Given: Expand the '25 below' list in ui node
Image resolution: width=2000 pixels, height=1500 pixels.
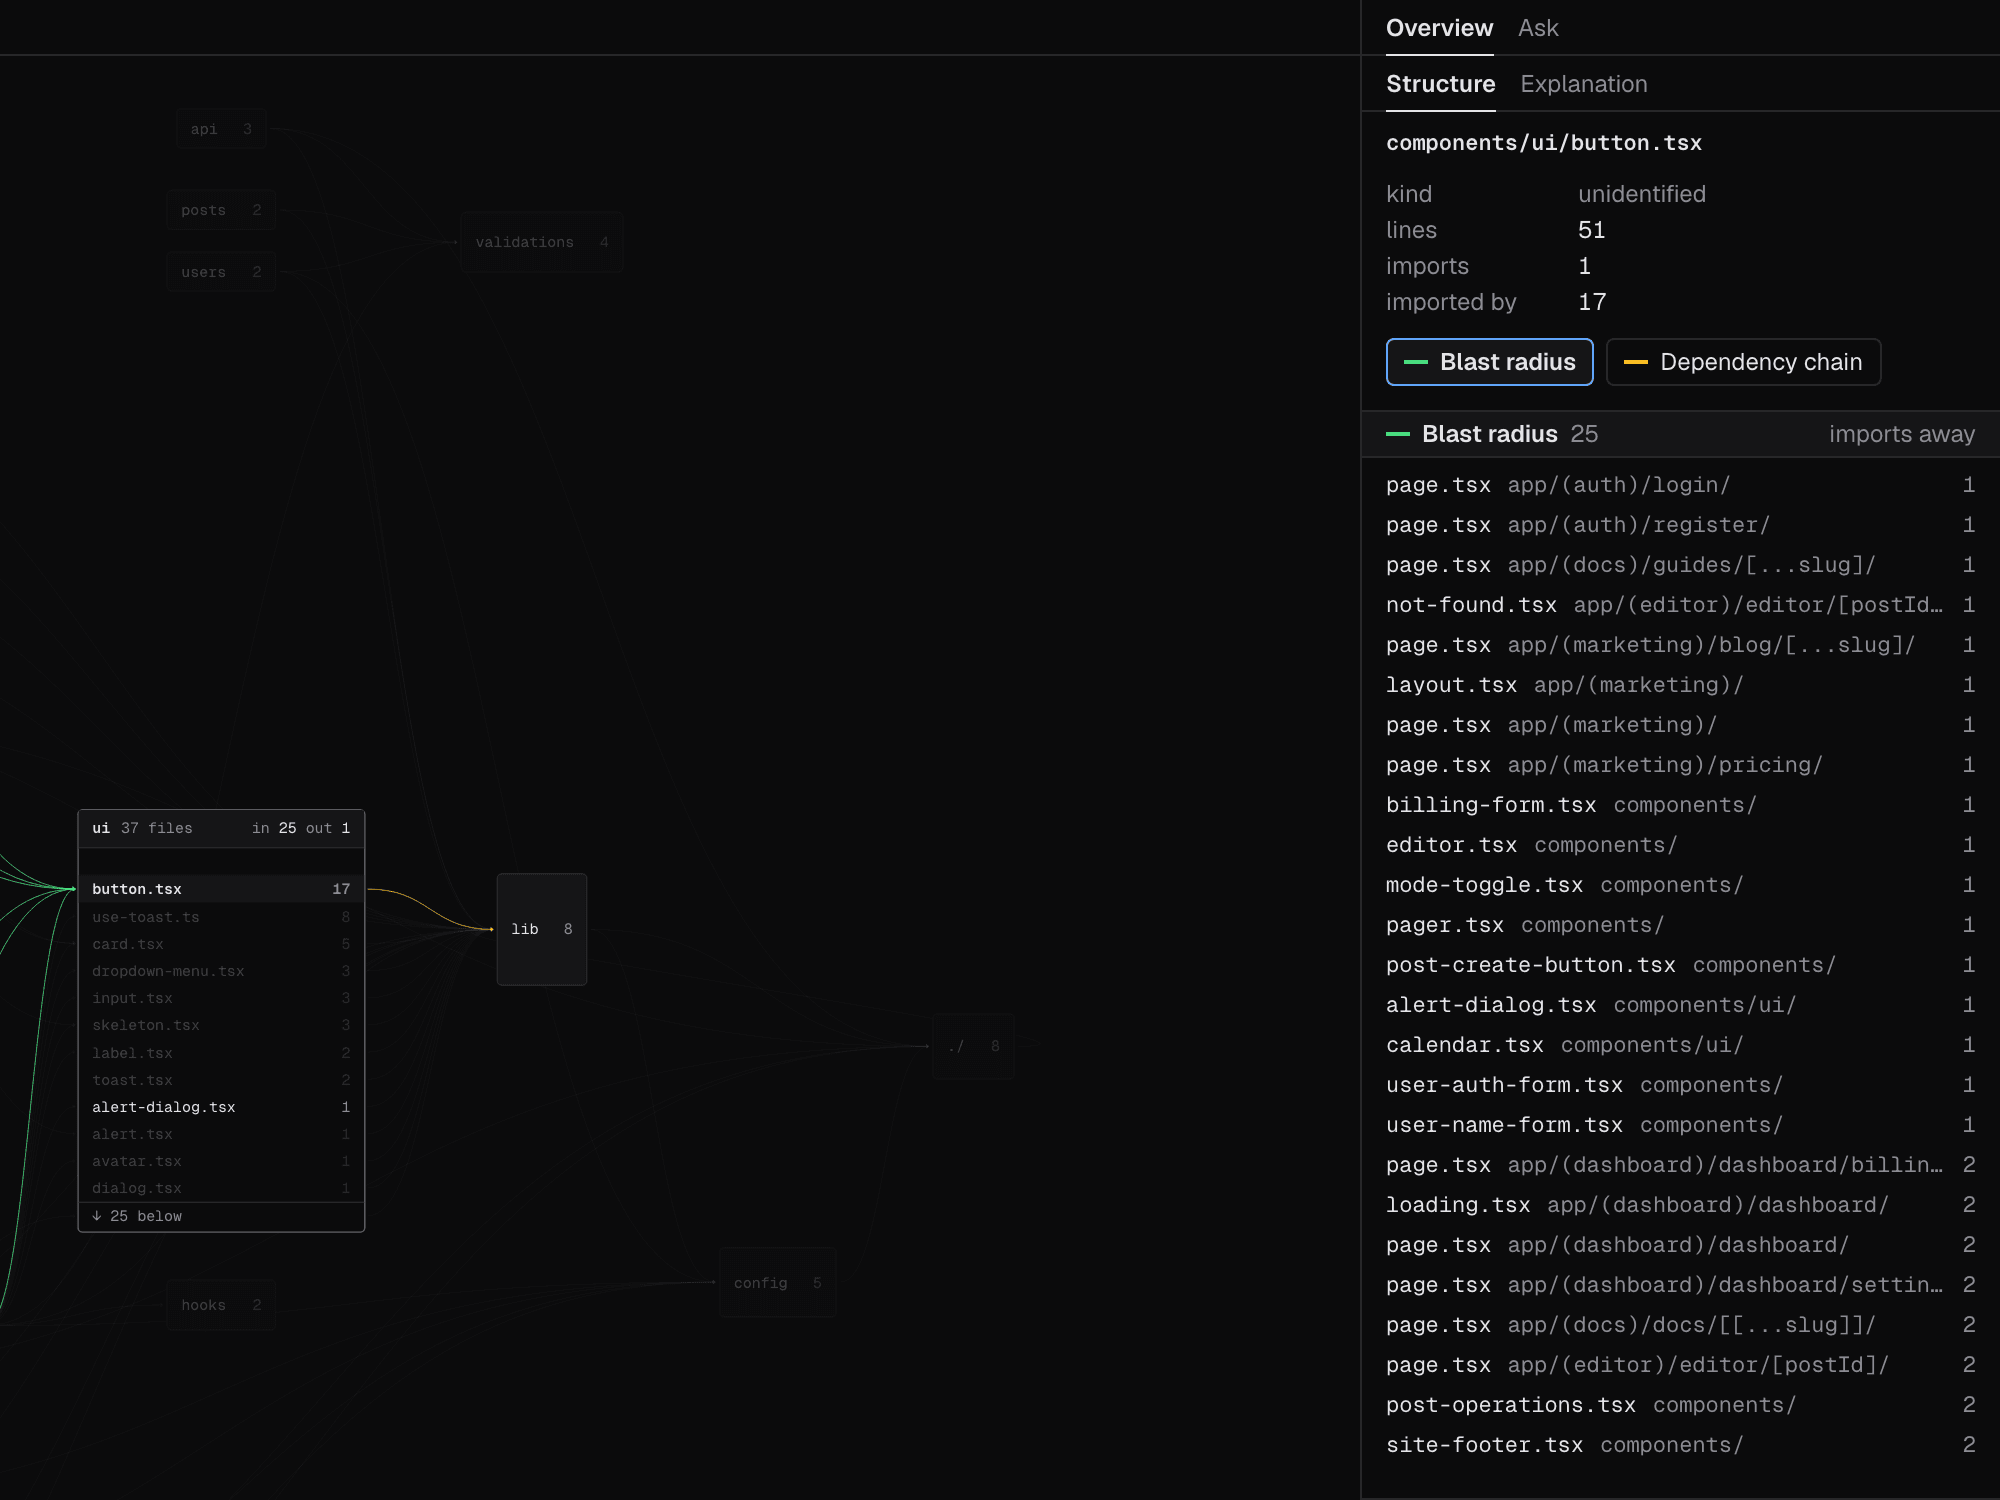Looking at the screenshot, I should 221,1216.
